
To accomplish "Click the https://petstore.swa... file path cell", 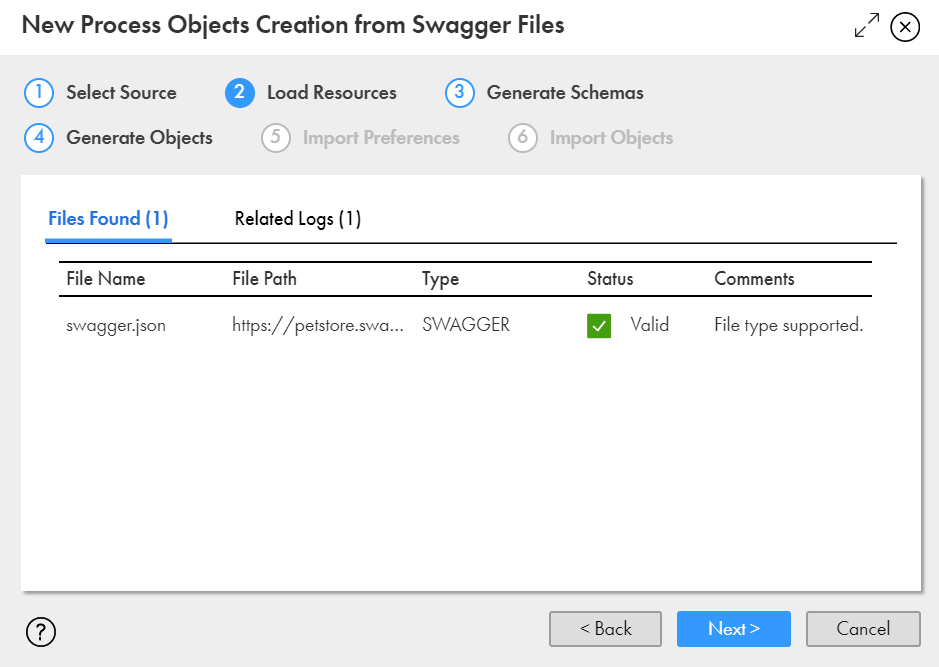I will click(x=318, y=325).
